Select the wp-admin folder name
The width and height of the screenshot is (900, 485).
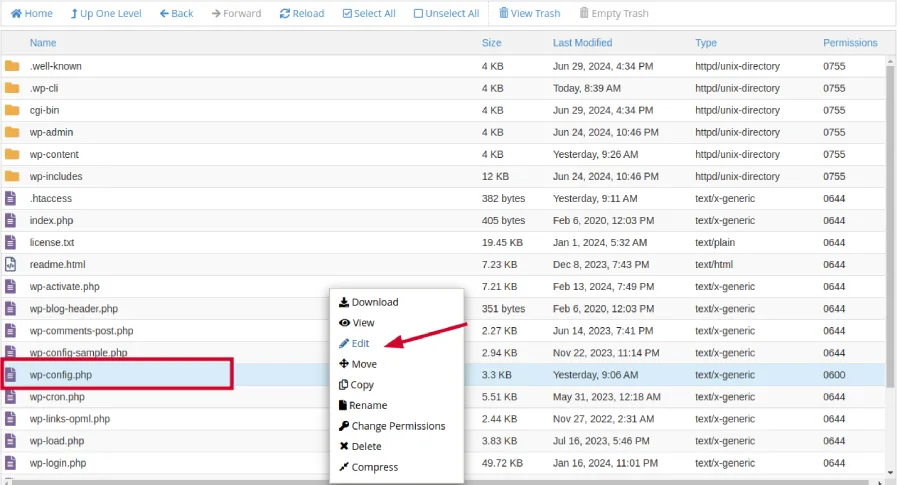click(x=51, y=132)
